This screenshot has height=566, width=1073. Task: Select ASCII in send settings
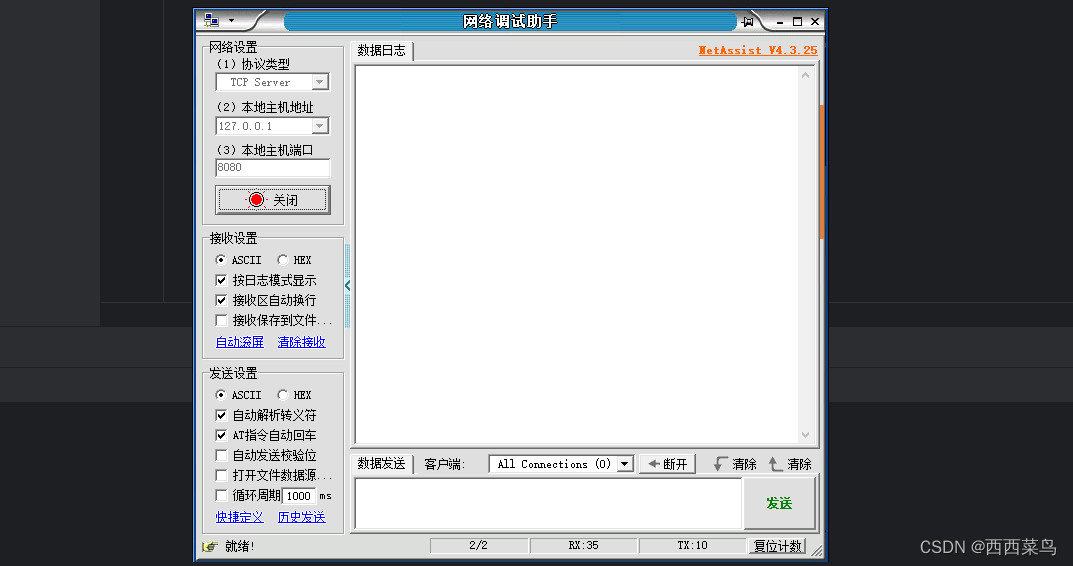tap(220, 395)
